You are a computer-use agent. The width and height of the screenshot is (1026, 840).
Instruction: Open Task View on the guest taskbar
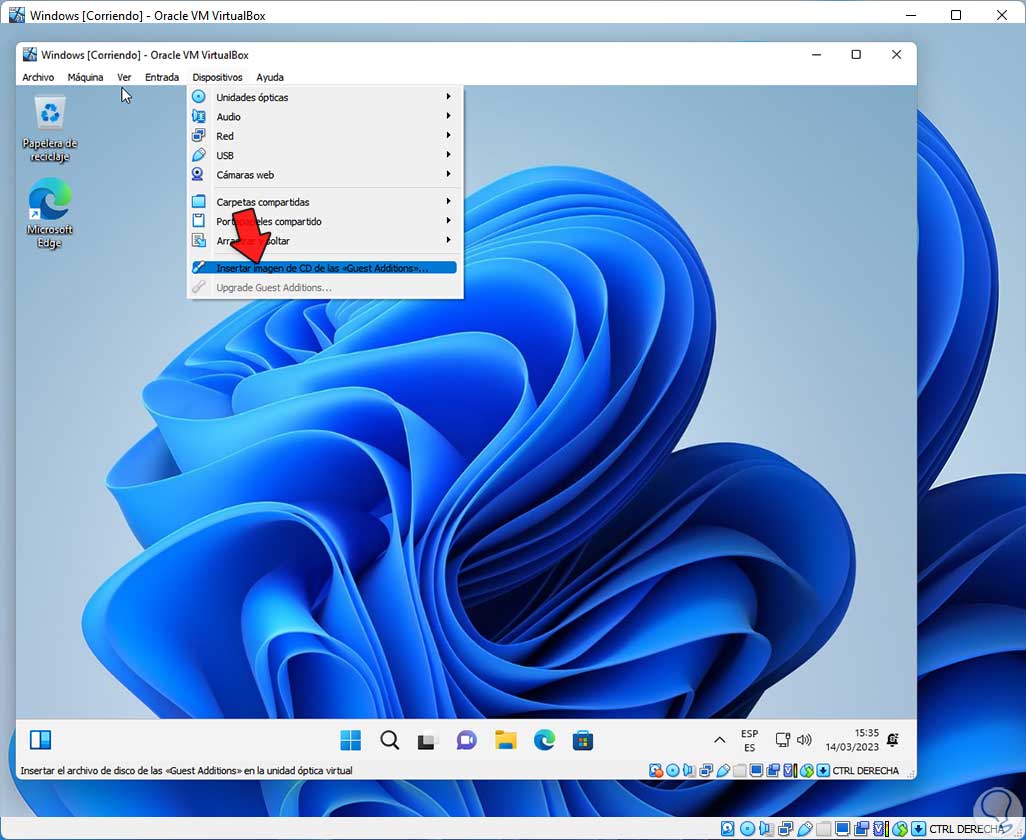pos(427,741)
